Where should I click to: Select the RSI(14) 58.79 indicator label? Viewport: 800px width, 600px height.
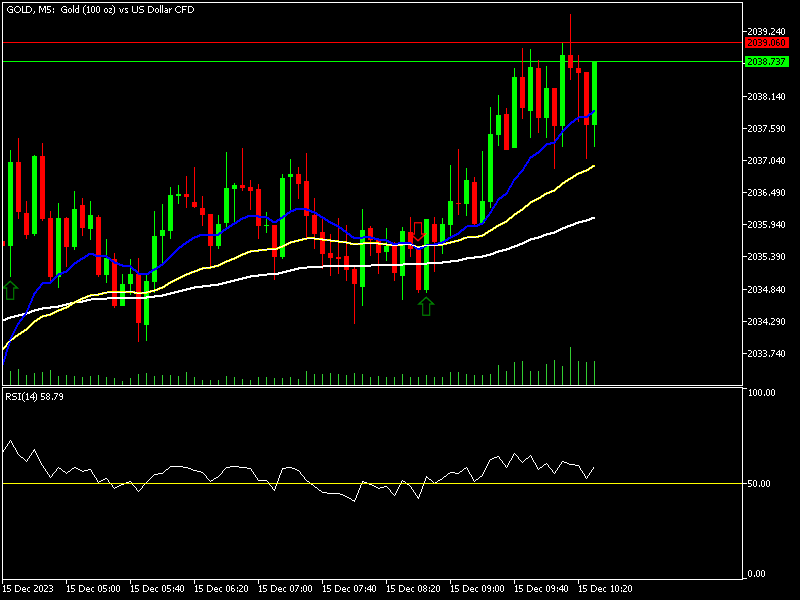[35, 397]
